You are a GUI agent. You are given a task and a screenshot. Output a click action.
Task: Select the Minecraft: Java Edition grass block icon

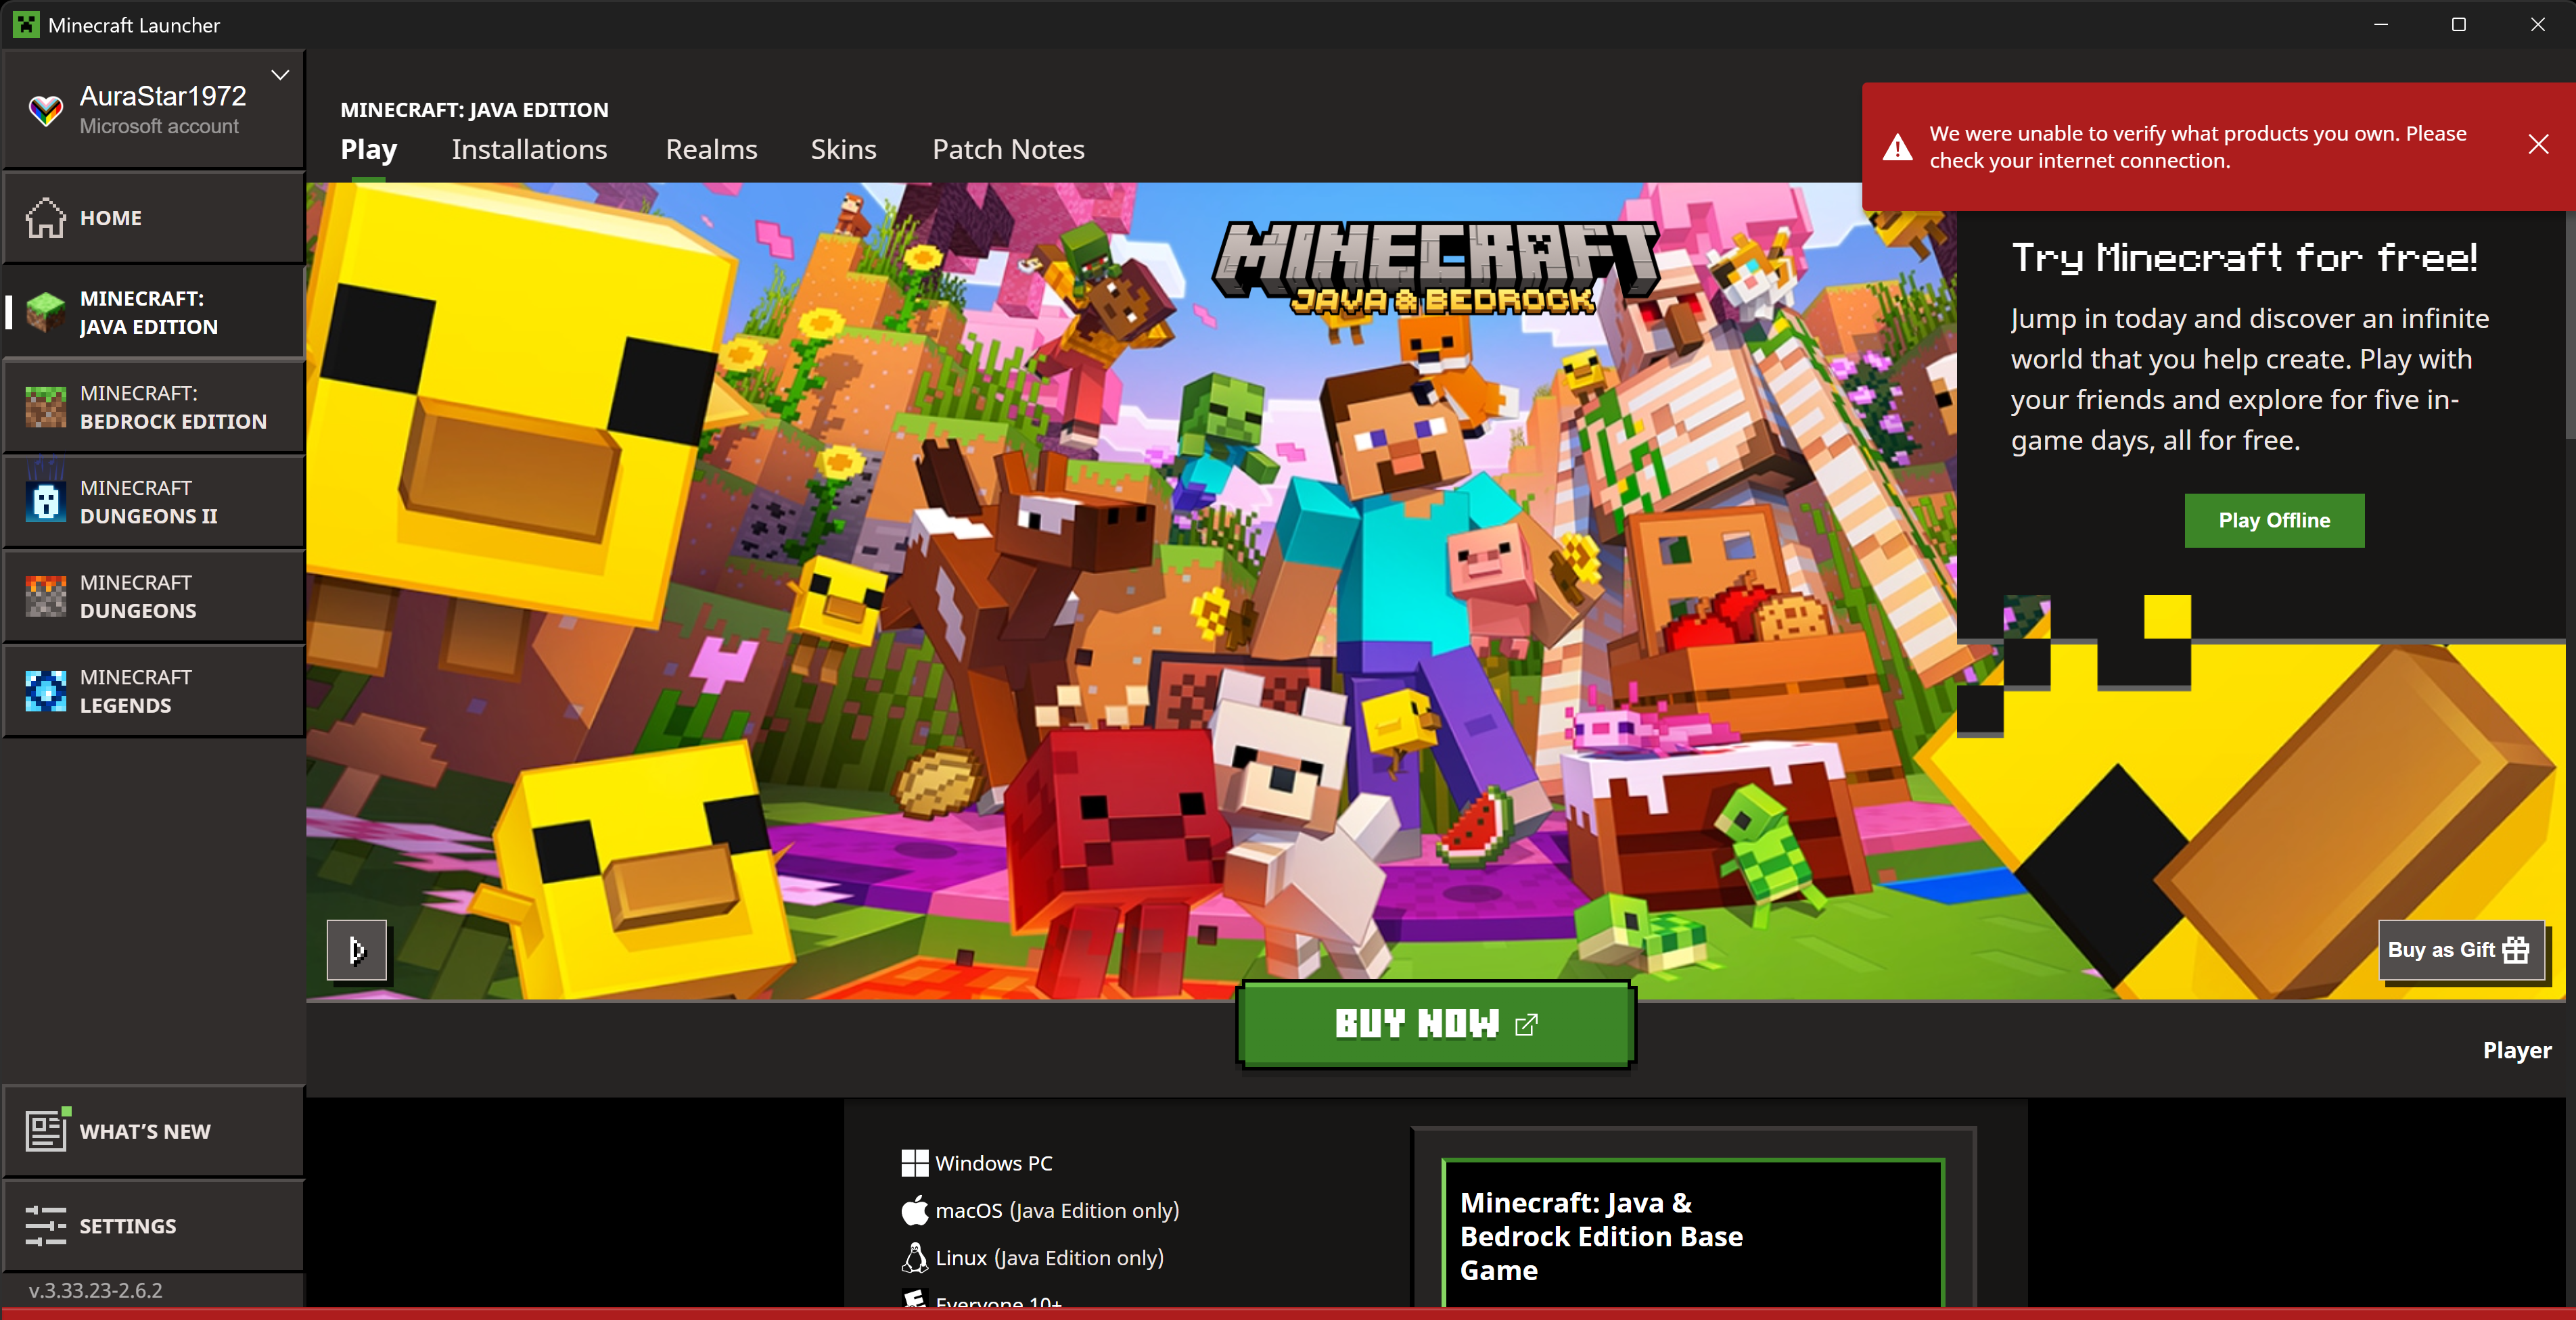[x=45, y=313]
